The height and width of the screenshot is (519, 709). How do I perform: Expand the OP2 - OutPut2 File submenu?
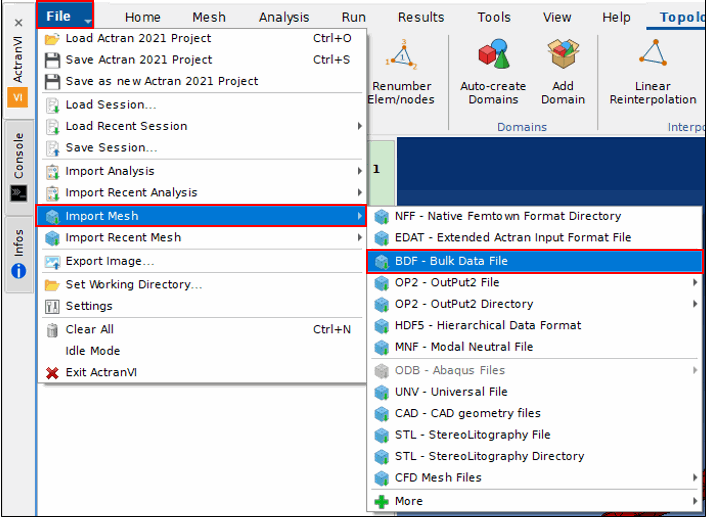(534, 283)
